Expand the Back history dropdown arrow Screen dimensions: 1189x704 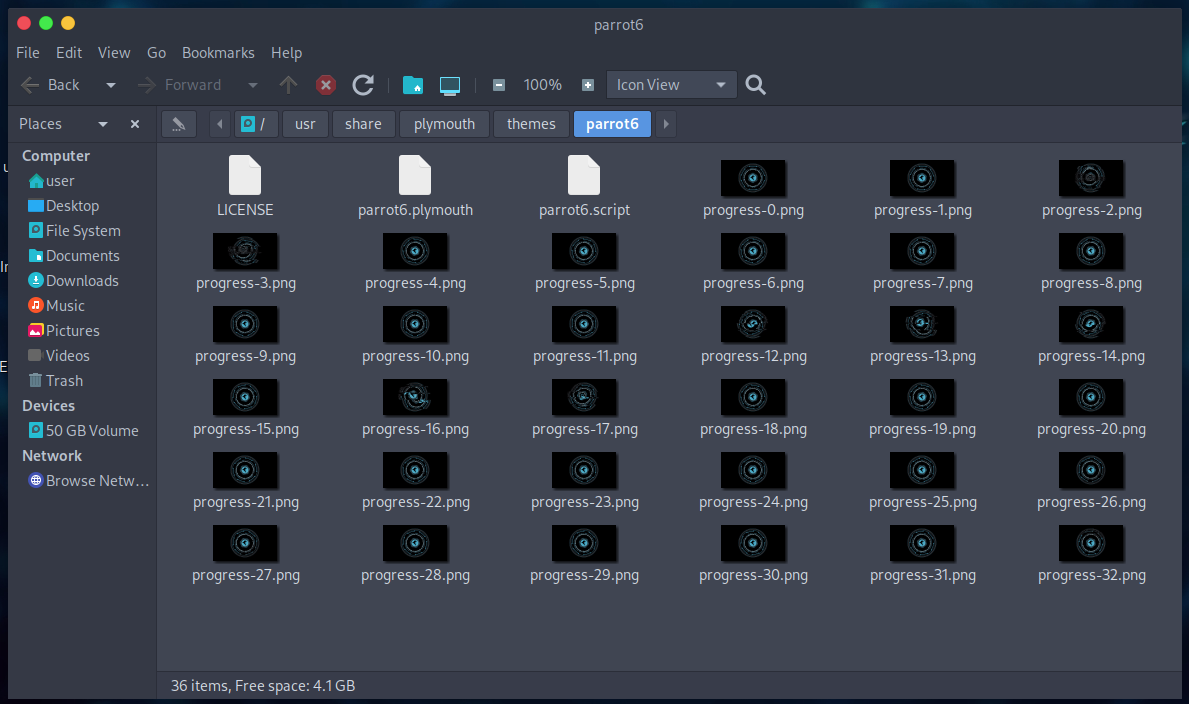point(111,85)
